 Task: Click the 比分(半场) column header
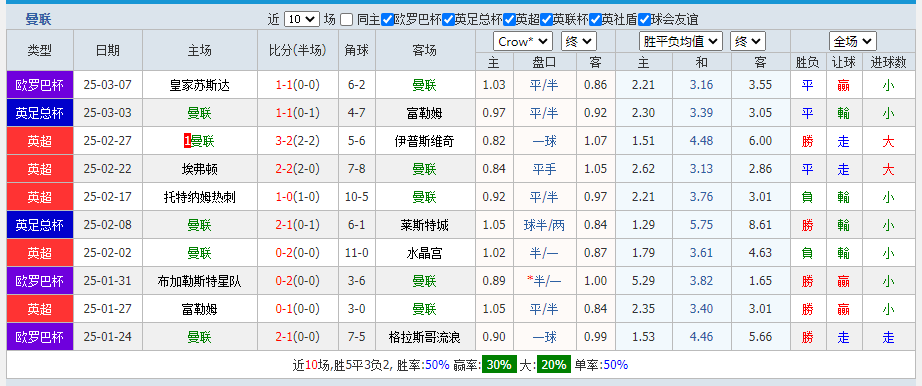[298, 51]
